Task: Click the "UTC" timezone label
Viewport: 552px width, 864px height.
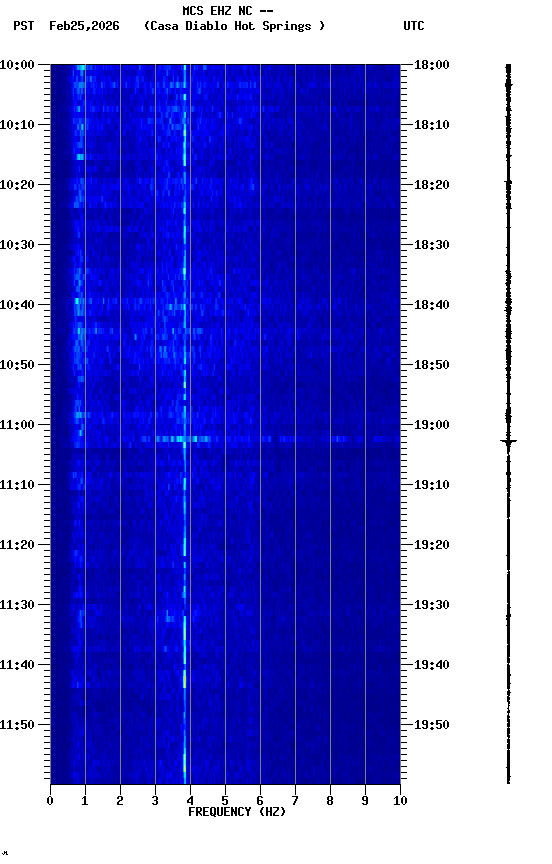Action: [x=414, y=26]
